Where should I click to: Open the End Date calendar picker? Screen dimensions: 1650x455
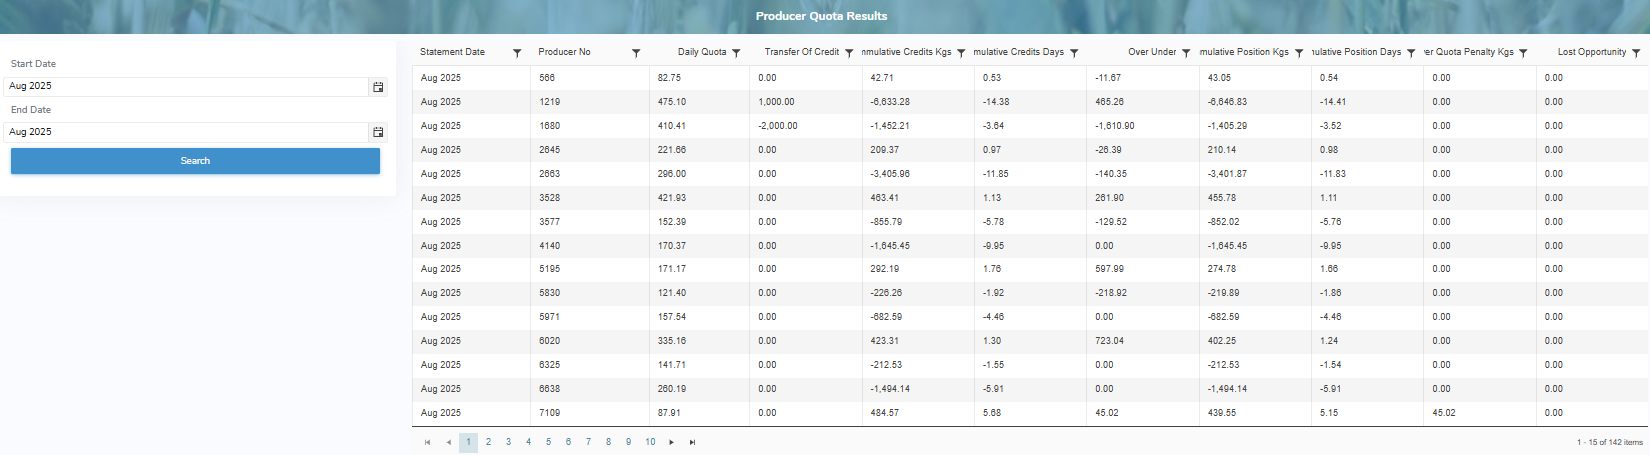[x=378, y=132]
